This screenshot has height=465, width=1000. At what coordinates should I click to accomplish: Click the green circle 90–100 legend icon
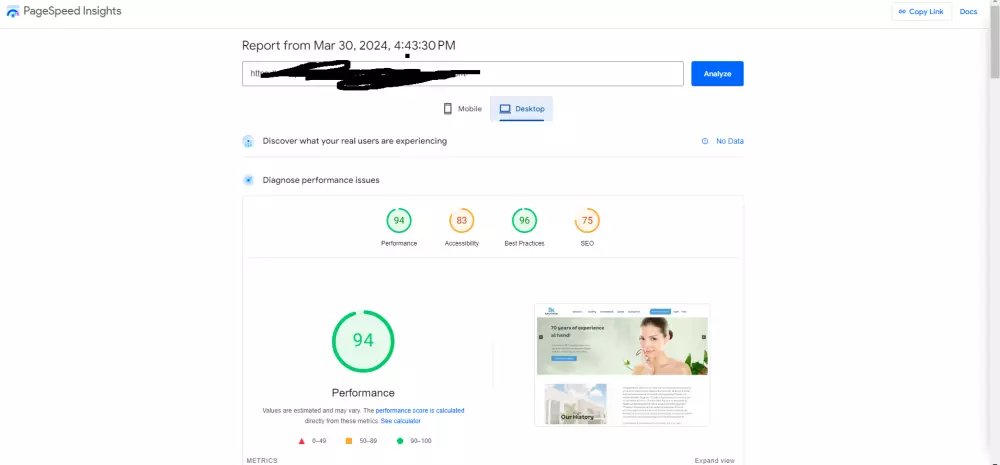point(400,441)
